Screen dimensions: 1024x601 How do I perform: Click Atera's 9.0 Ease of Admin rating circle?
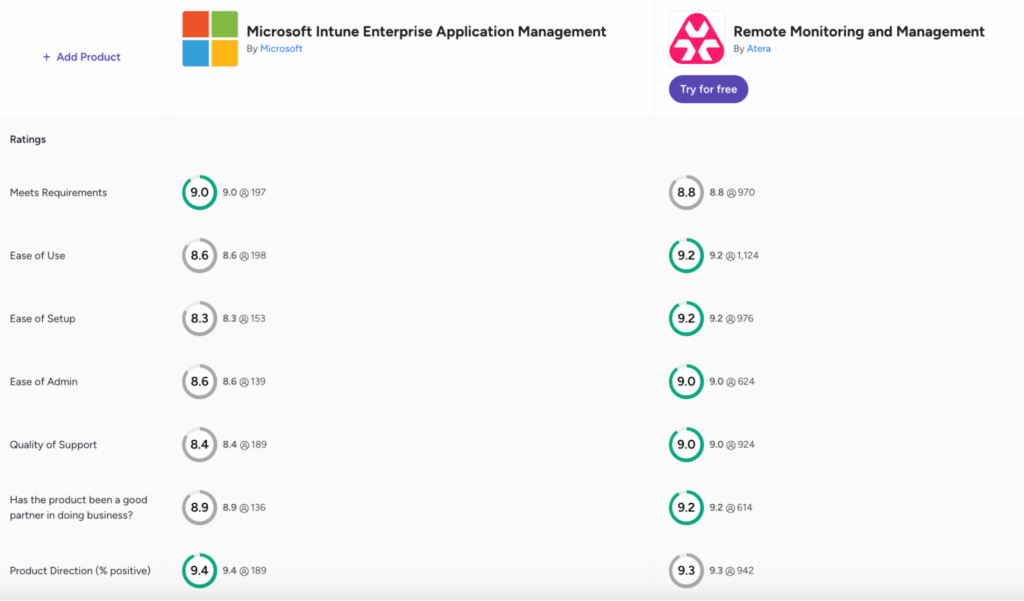(686, 382)
